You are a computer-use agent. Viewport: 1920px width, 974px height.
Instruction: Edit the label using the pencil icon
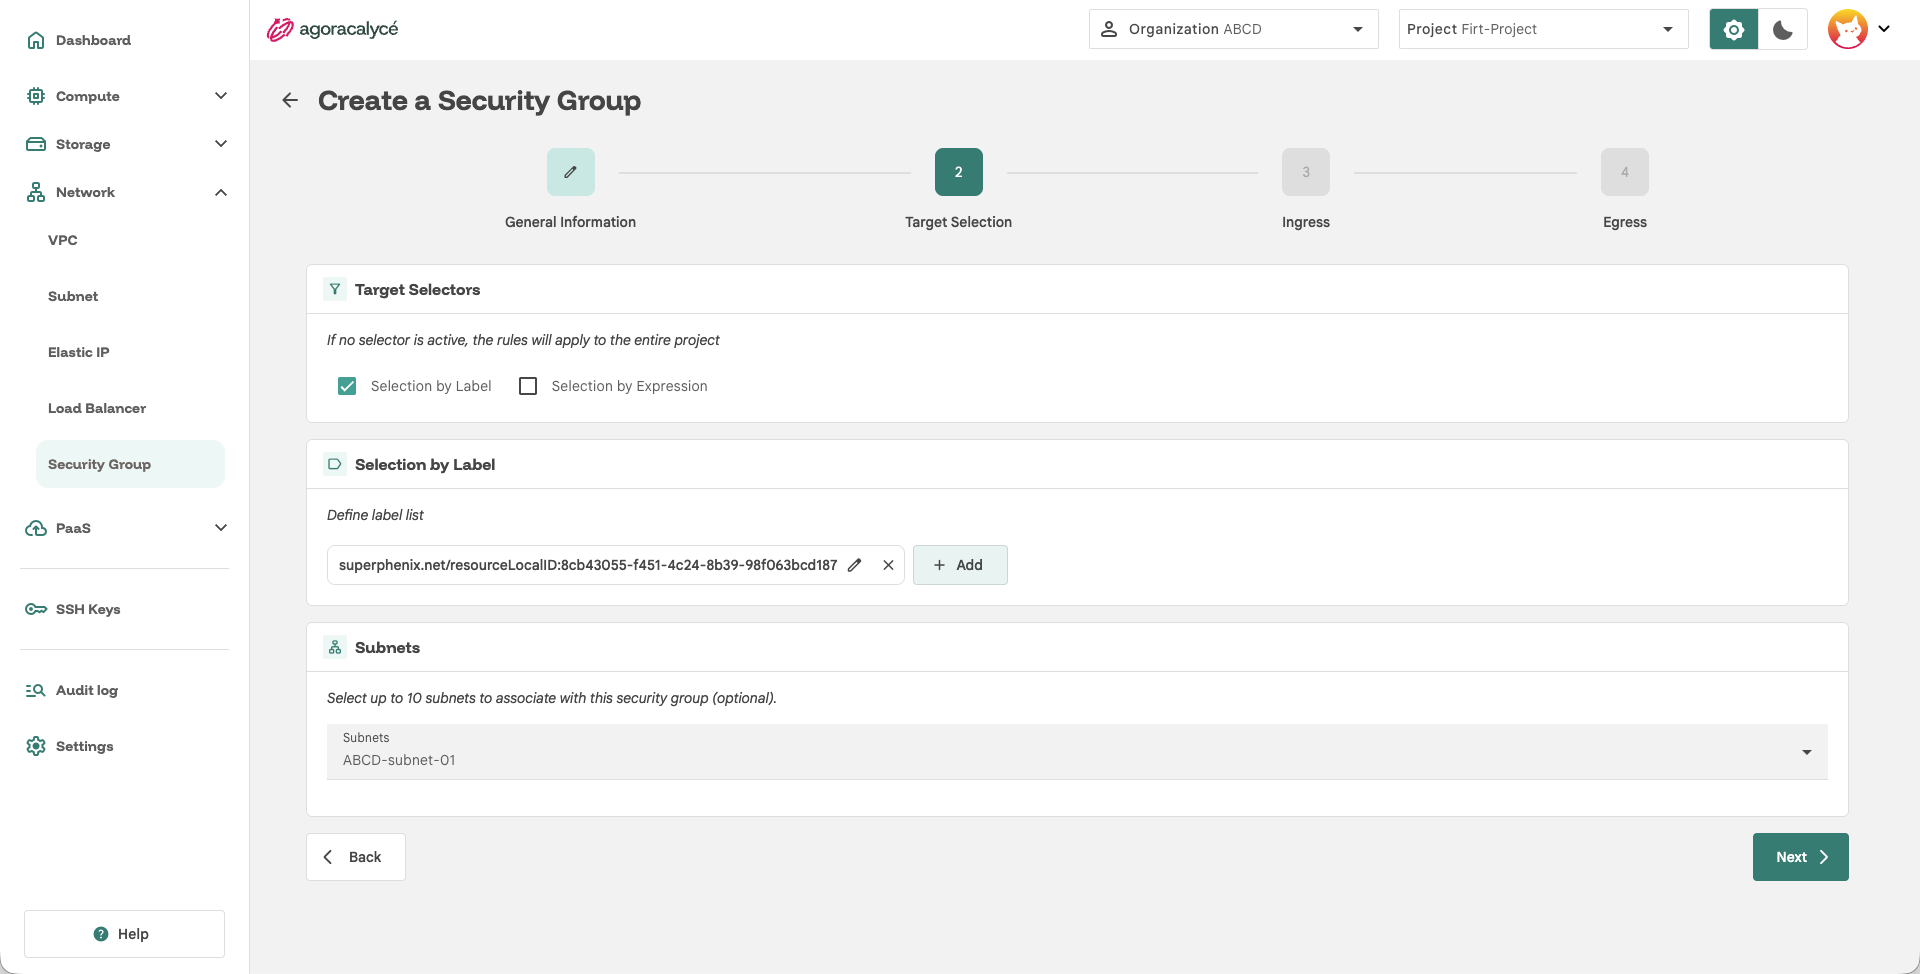(855, 565)
